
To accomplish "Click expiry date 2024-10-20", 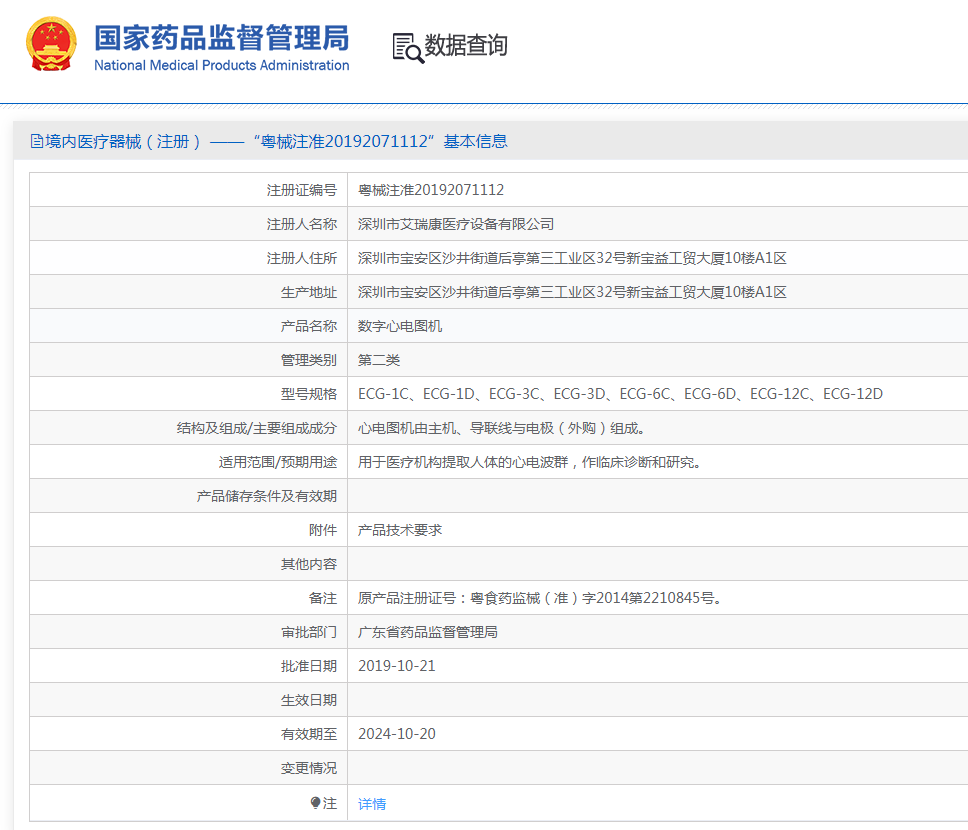I will pos(396,734).
